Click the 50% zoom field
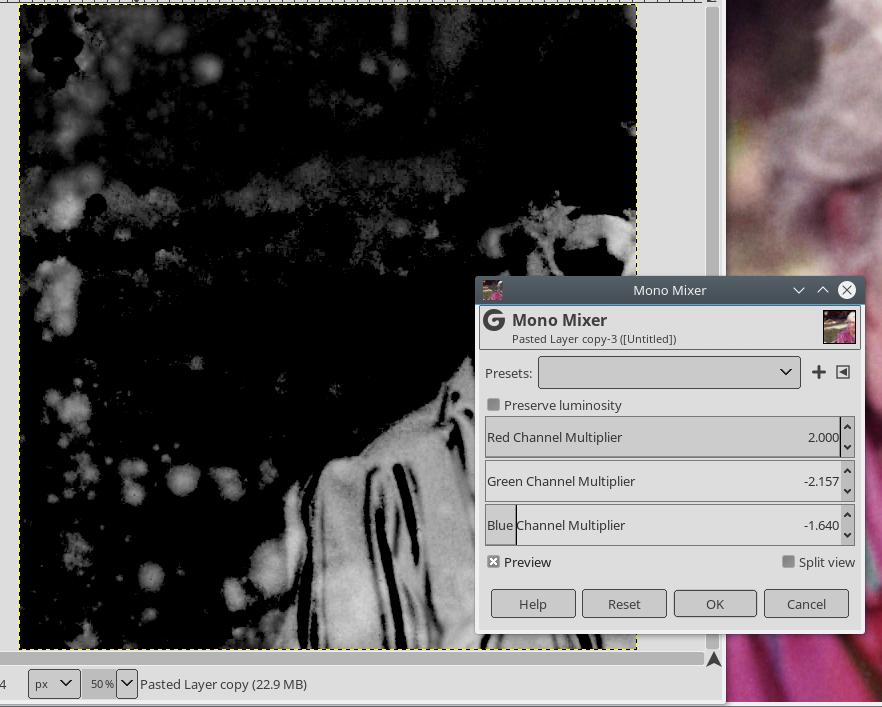The height and width of the screenshot is (707, 882). 100,684
